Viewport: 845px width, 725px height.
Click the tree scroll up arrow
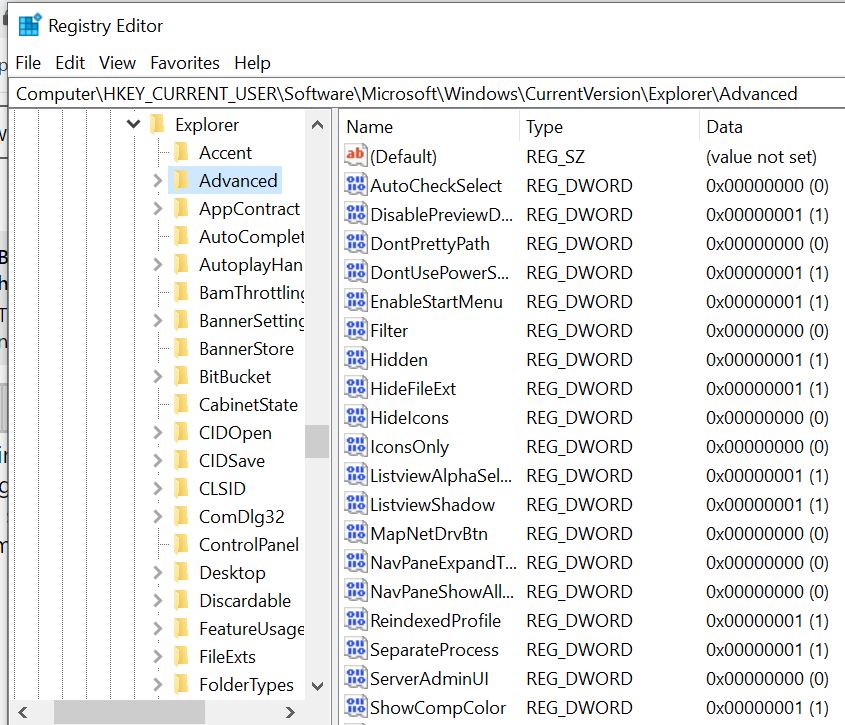click(317, 125)
